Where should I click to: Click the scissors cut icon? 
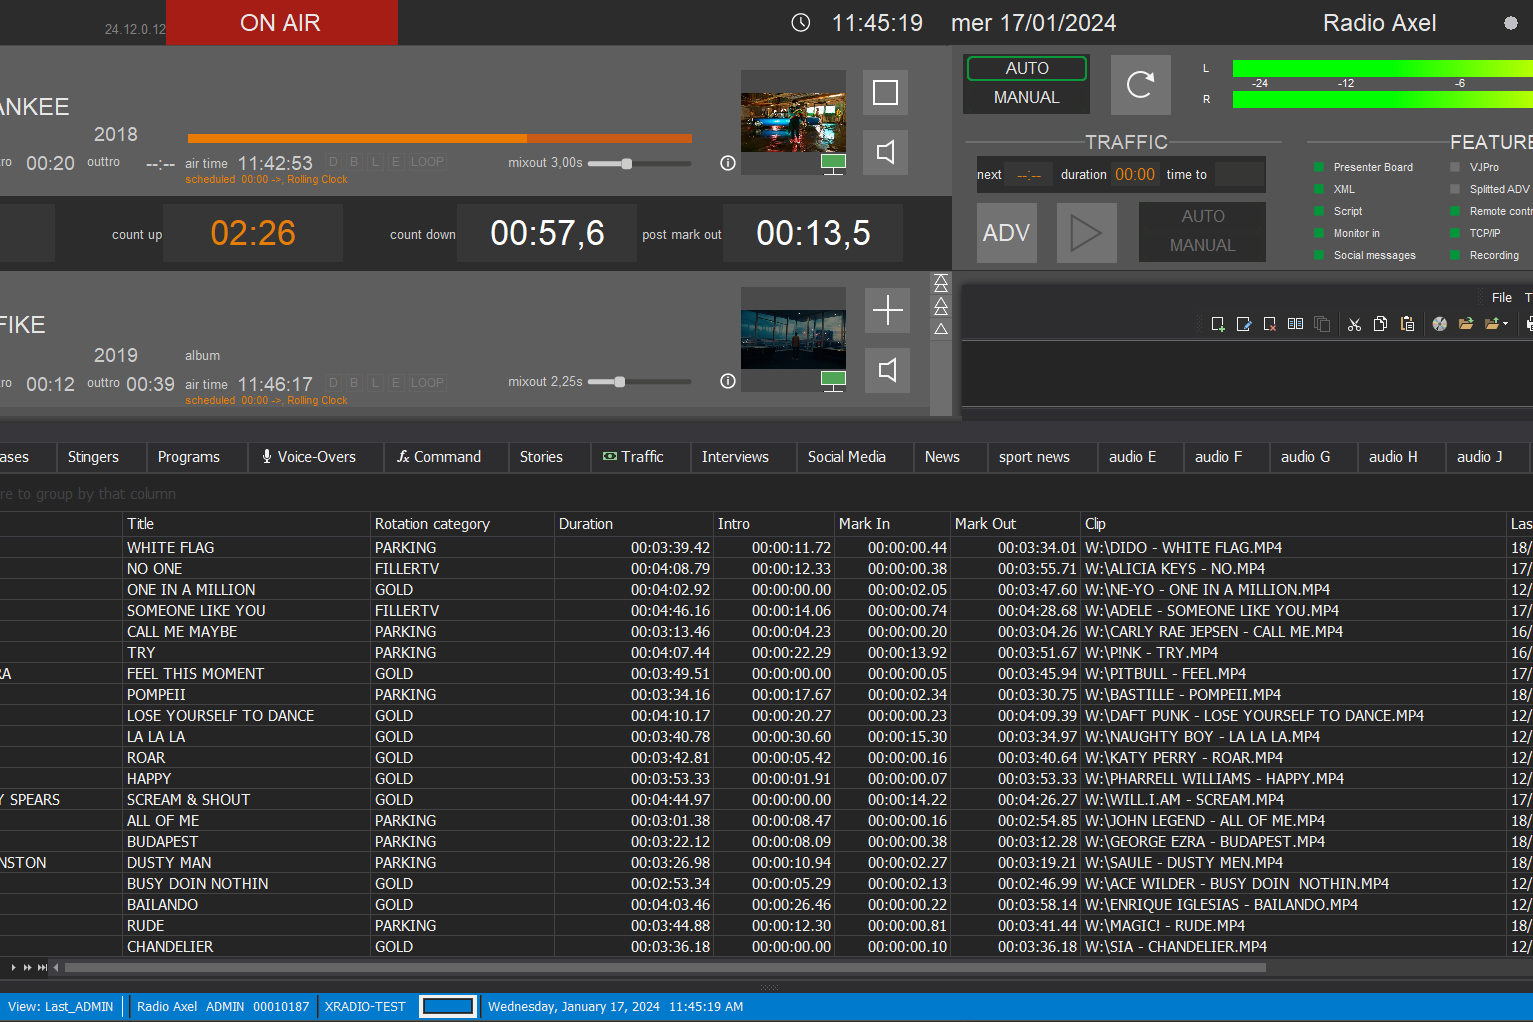(x=1354, y=324)
